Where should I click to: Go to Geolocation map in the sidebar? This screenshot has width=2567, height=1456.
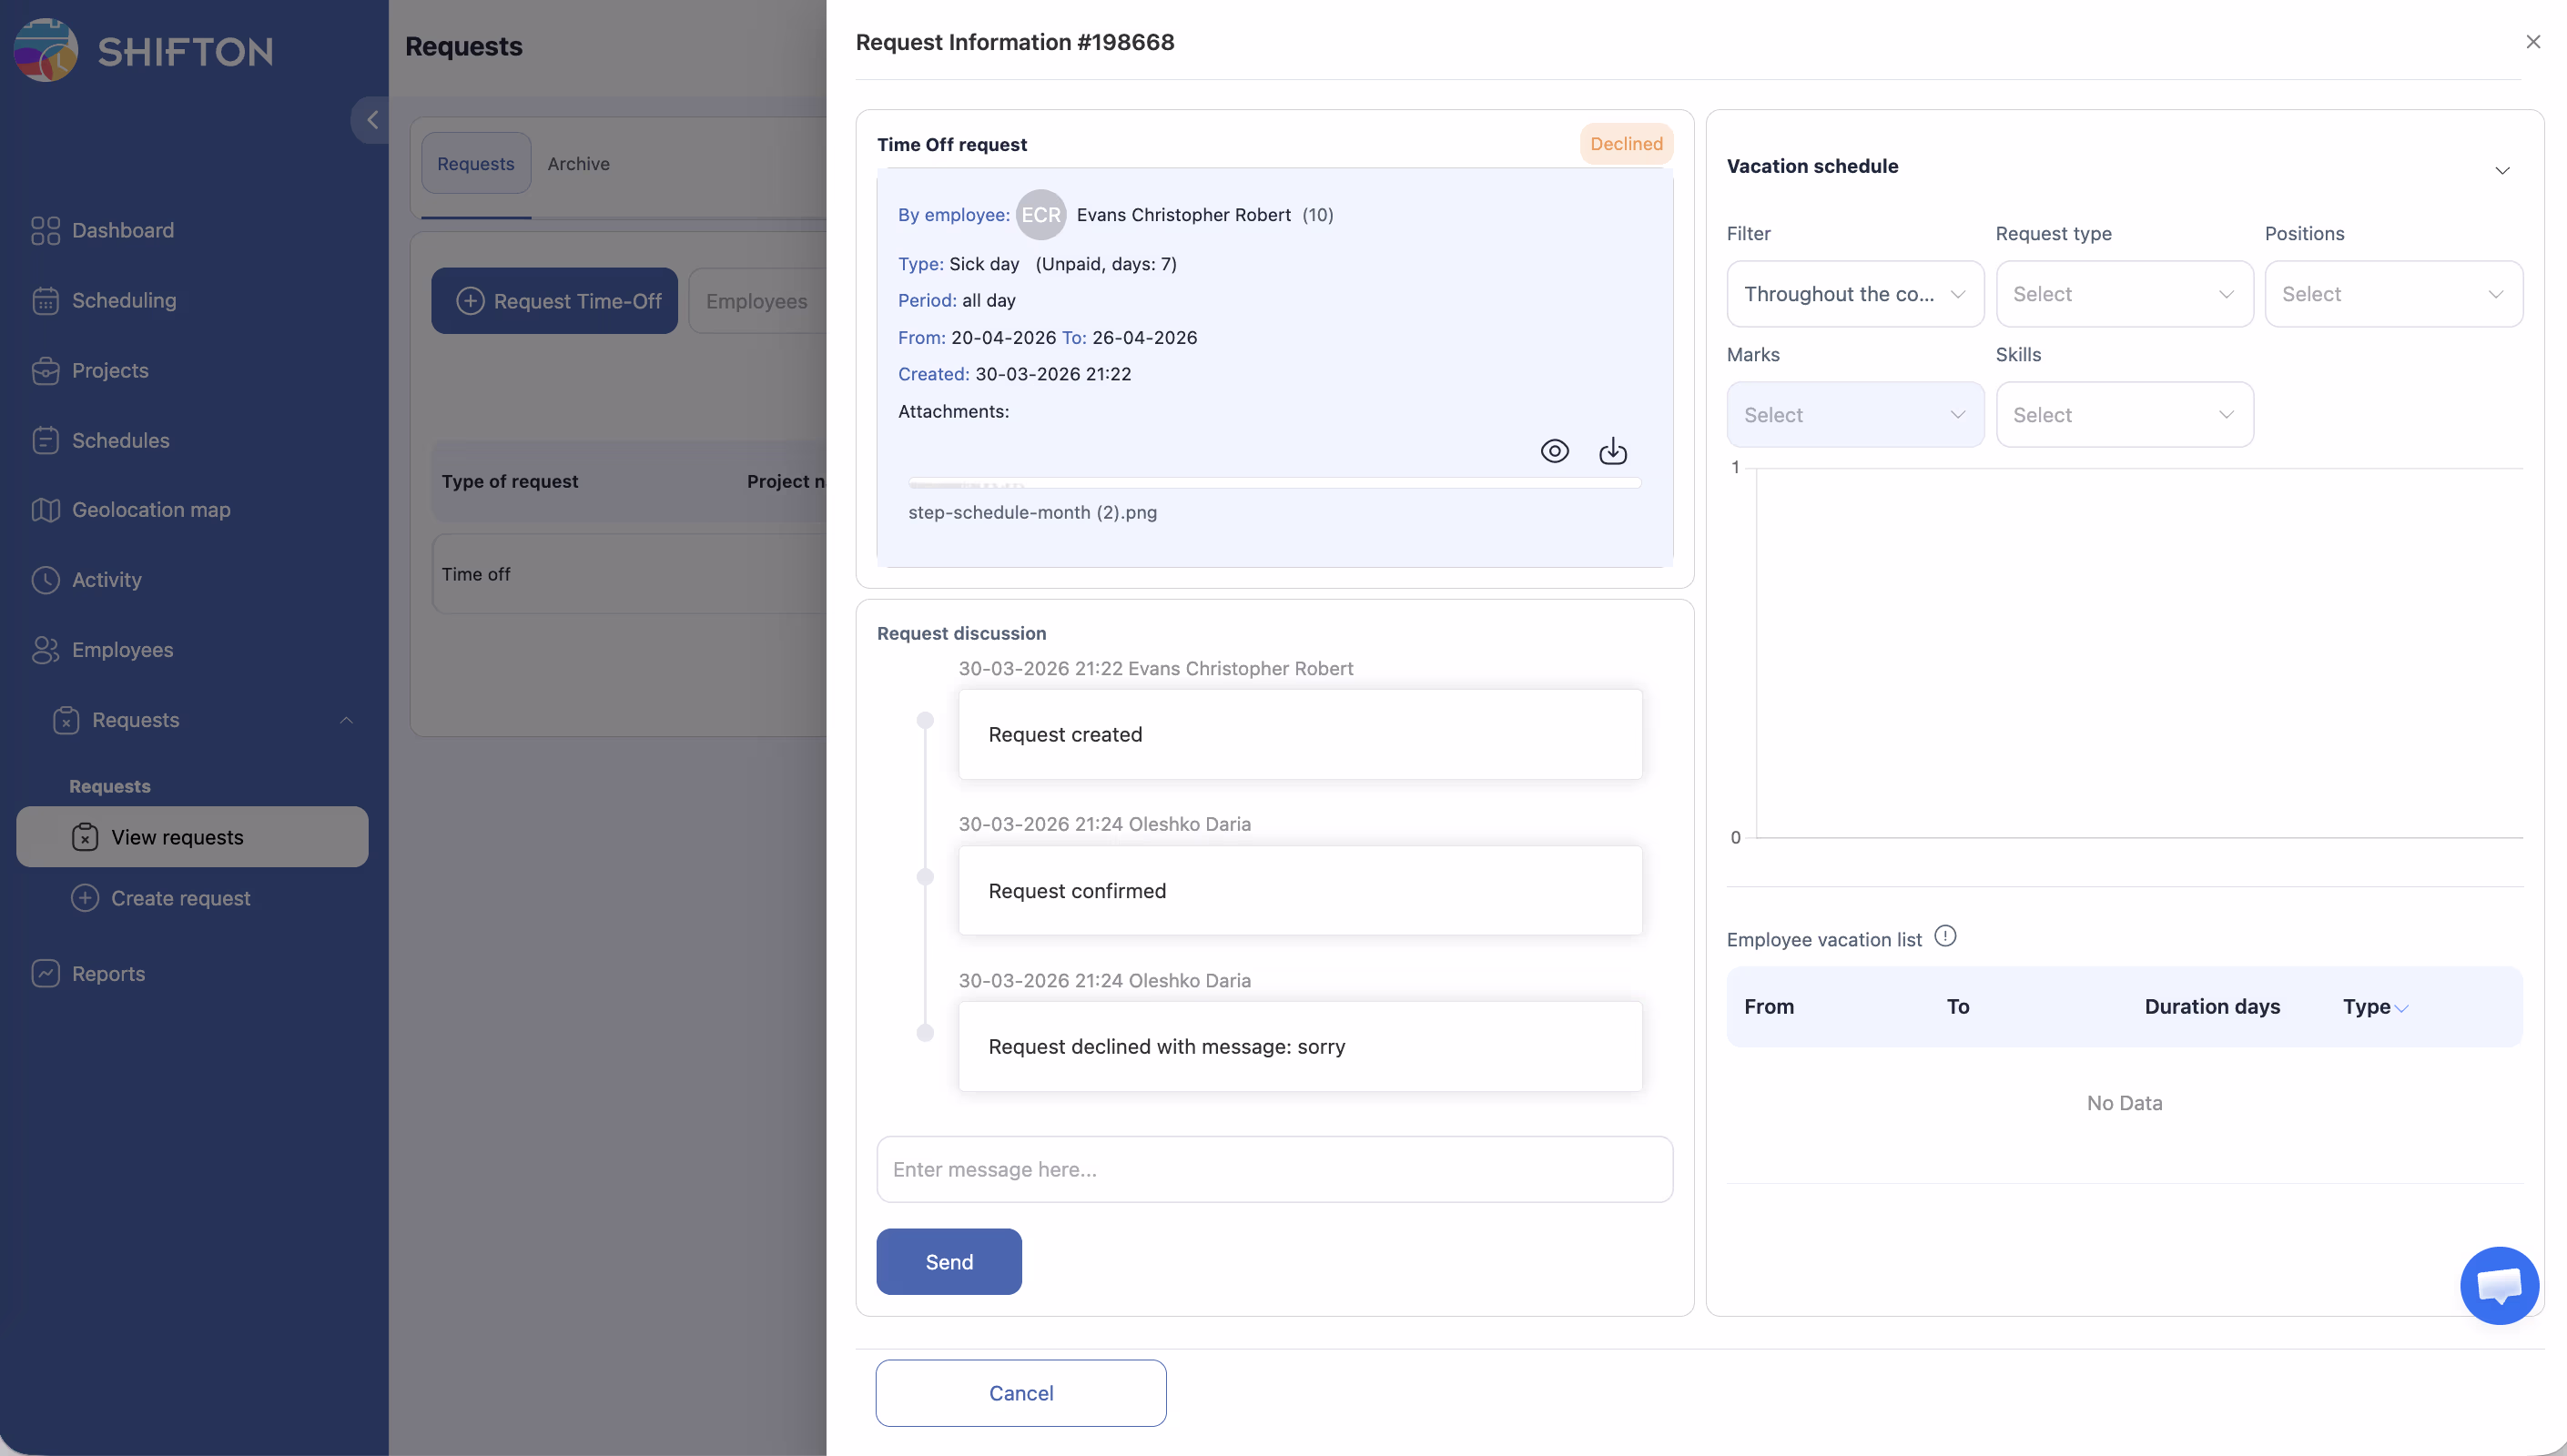click(x=150, y=510)
